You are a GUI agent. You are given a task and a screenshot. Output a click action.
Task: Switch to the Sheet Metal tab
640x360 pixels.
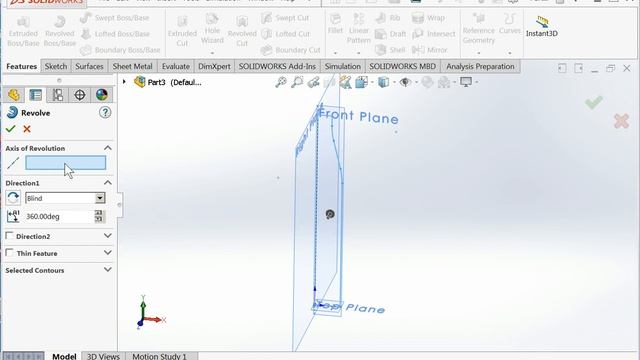point(132,66)
